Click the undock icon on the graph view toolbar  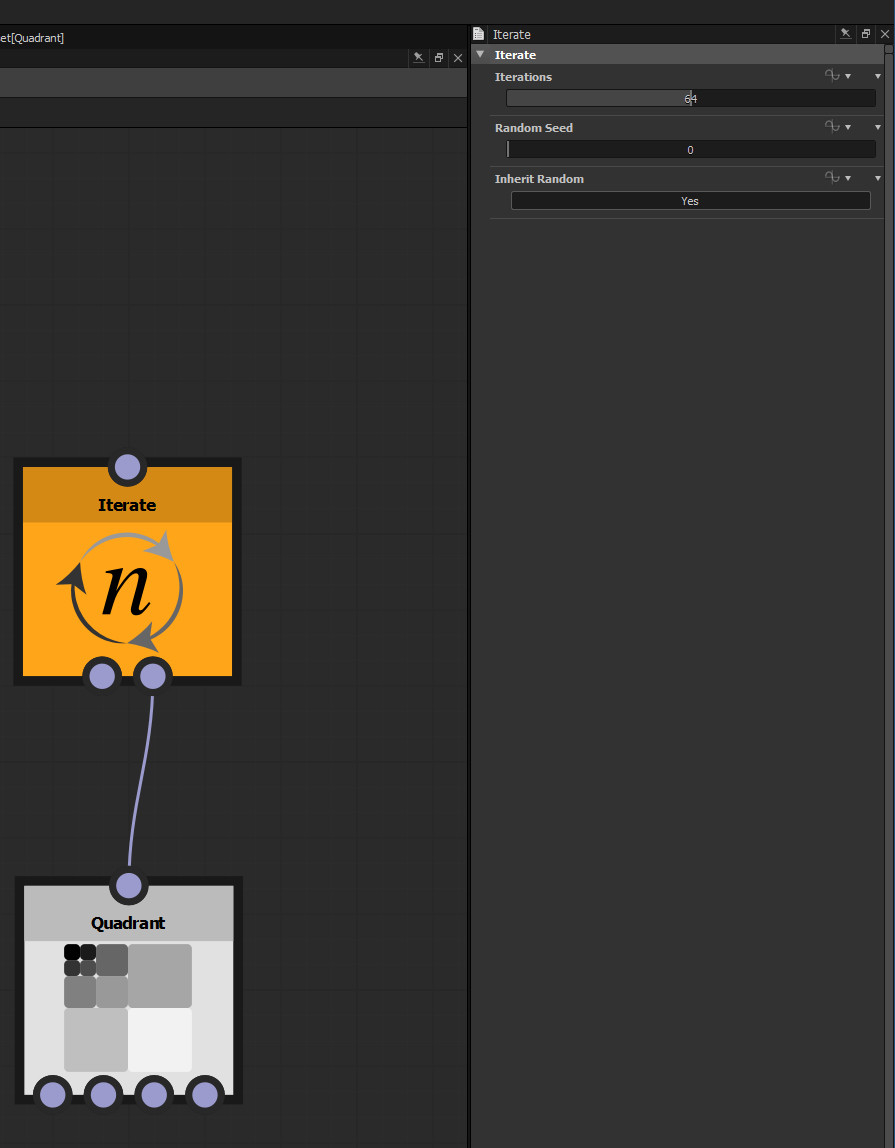(438, 57)
